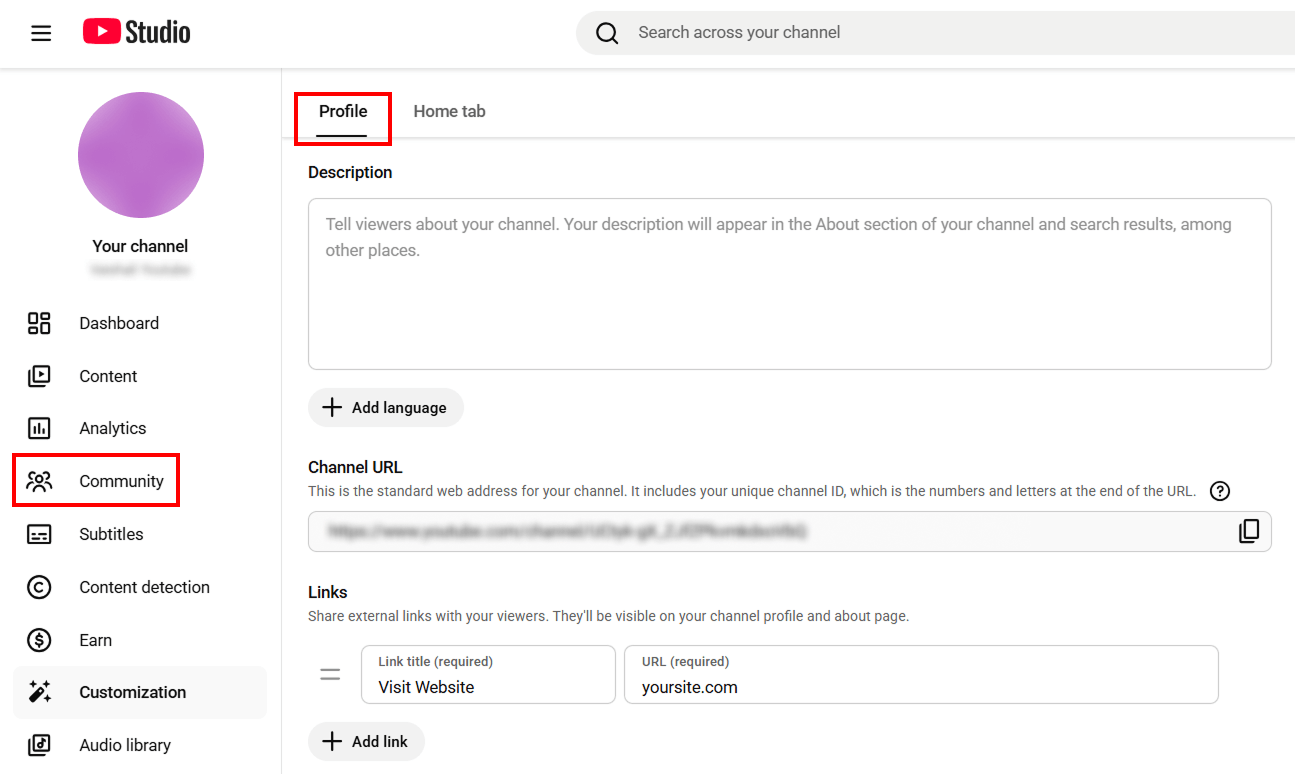Open Analytics in sidebar

(x=112, y=428)
